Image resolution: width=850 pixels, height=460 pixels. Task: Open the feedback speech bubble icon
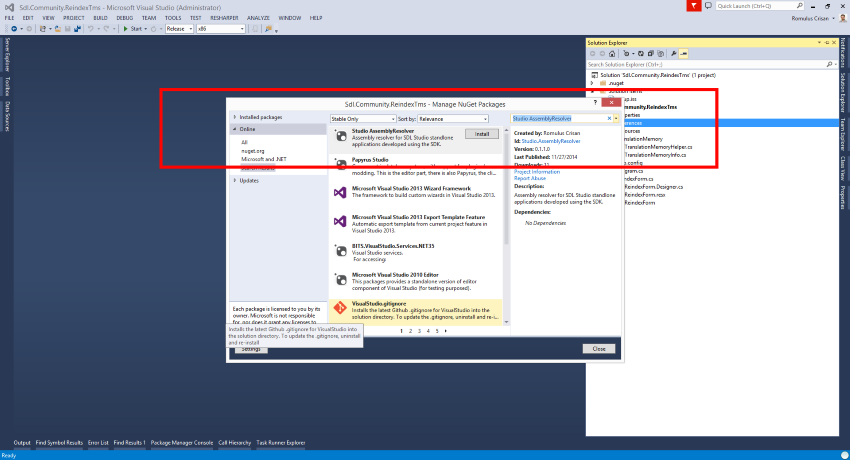click(x=709, y=6)
